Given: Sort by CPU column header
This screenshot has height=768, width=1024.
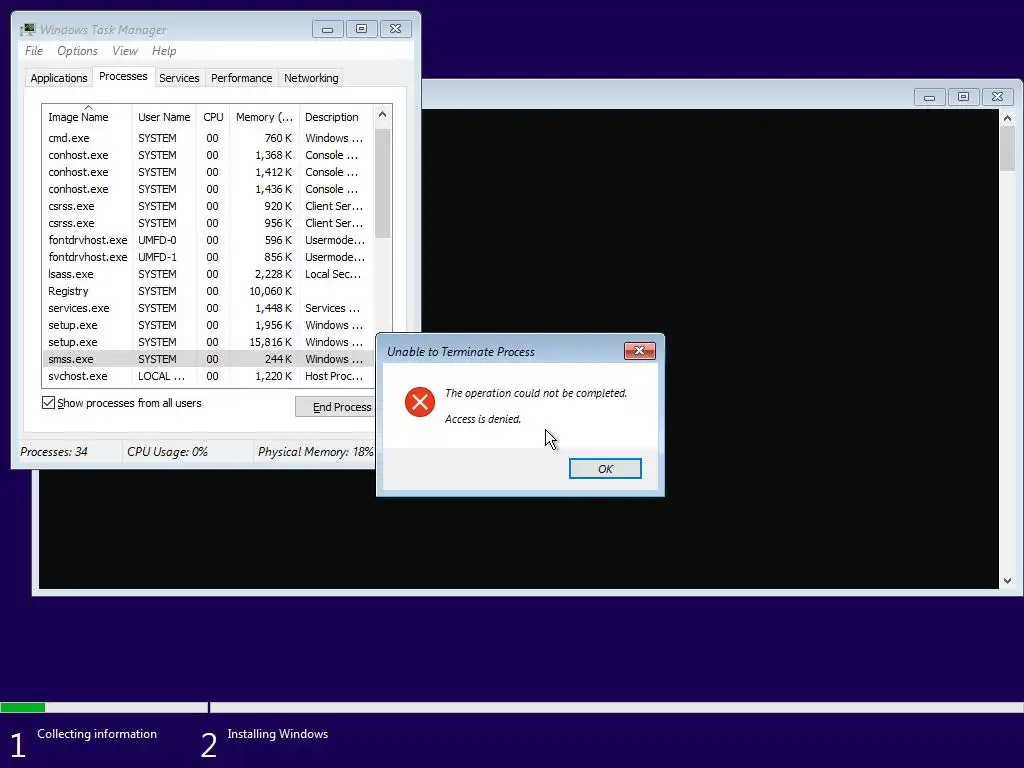Looking at the screenshot, I should 213,117.
